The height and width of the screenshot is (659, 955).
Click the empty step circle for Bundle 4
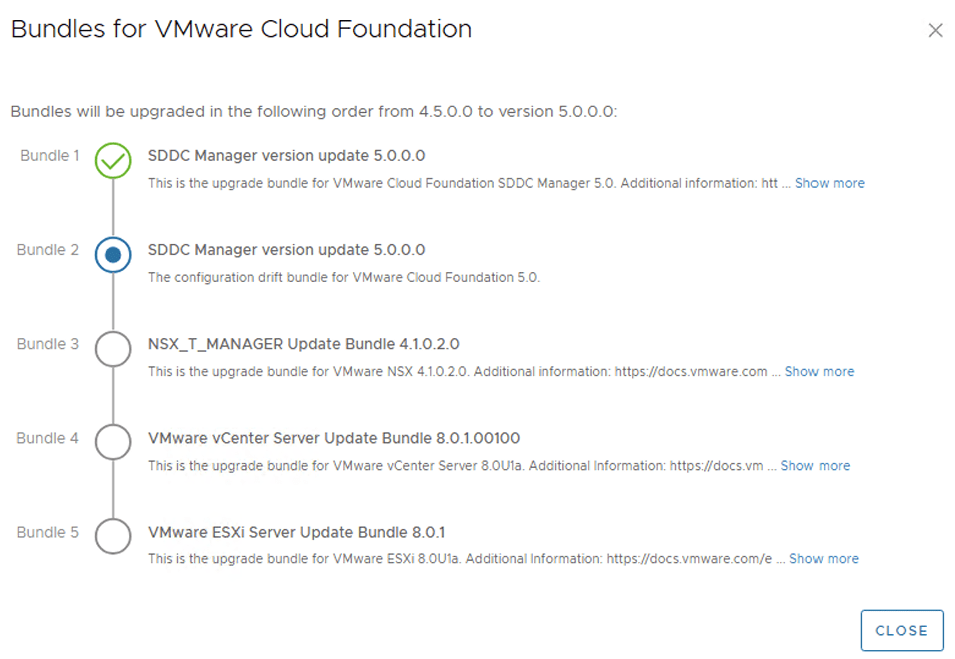pos(113,442)
